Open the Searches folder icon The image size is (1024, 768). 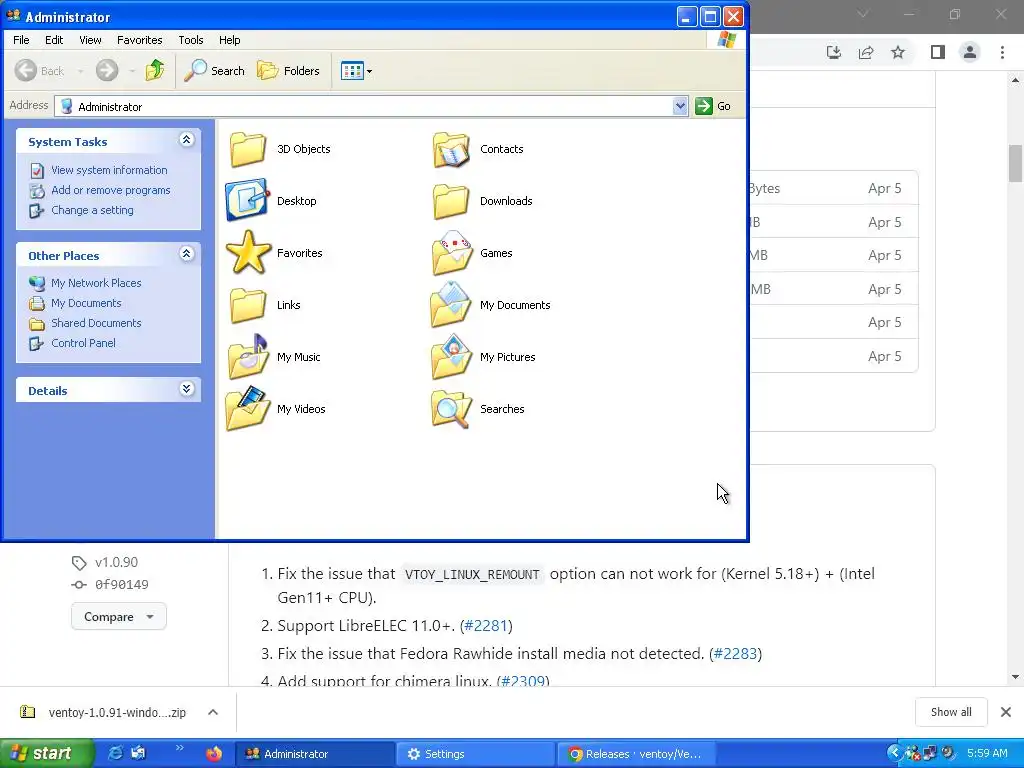pyautogui.click(x=451, y=409)
